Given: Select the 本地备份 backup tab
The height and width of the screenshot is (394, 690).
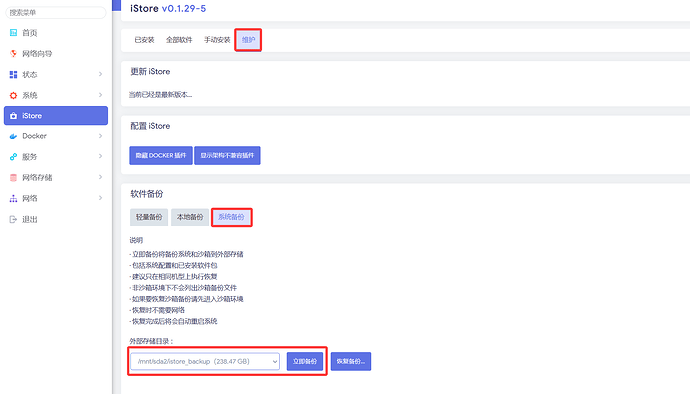Looking at the screenshot, I should (x=190, y=217).
